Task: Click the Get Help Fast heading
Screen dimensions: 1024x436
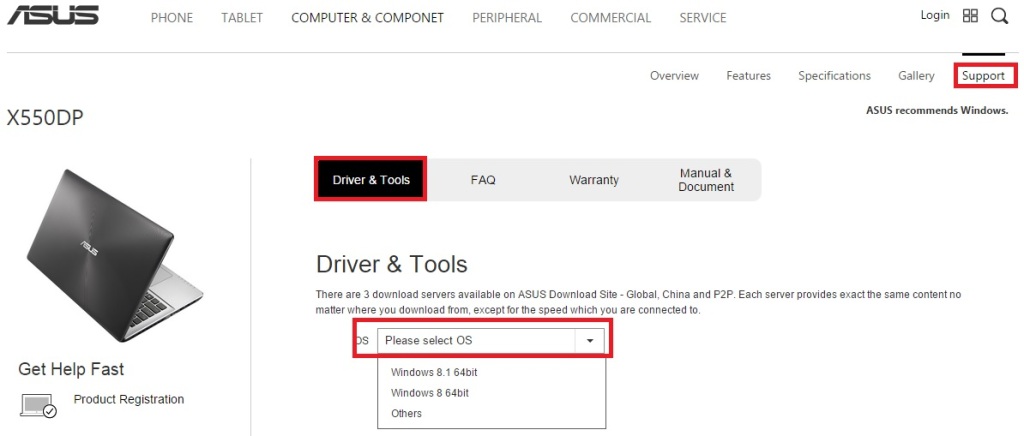Action: [71, 369]
